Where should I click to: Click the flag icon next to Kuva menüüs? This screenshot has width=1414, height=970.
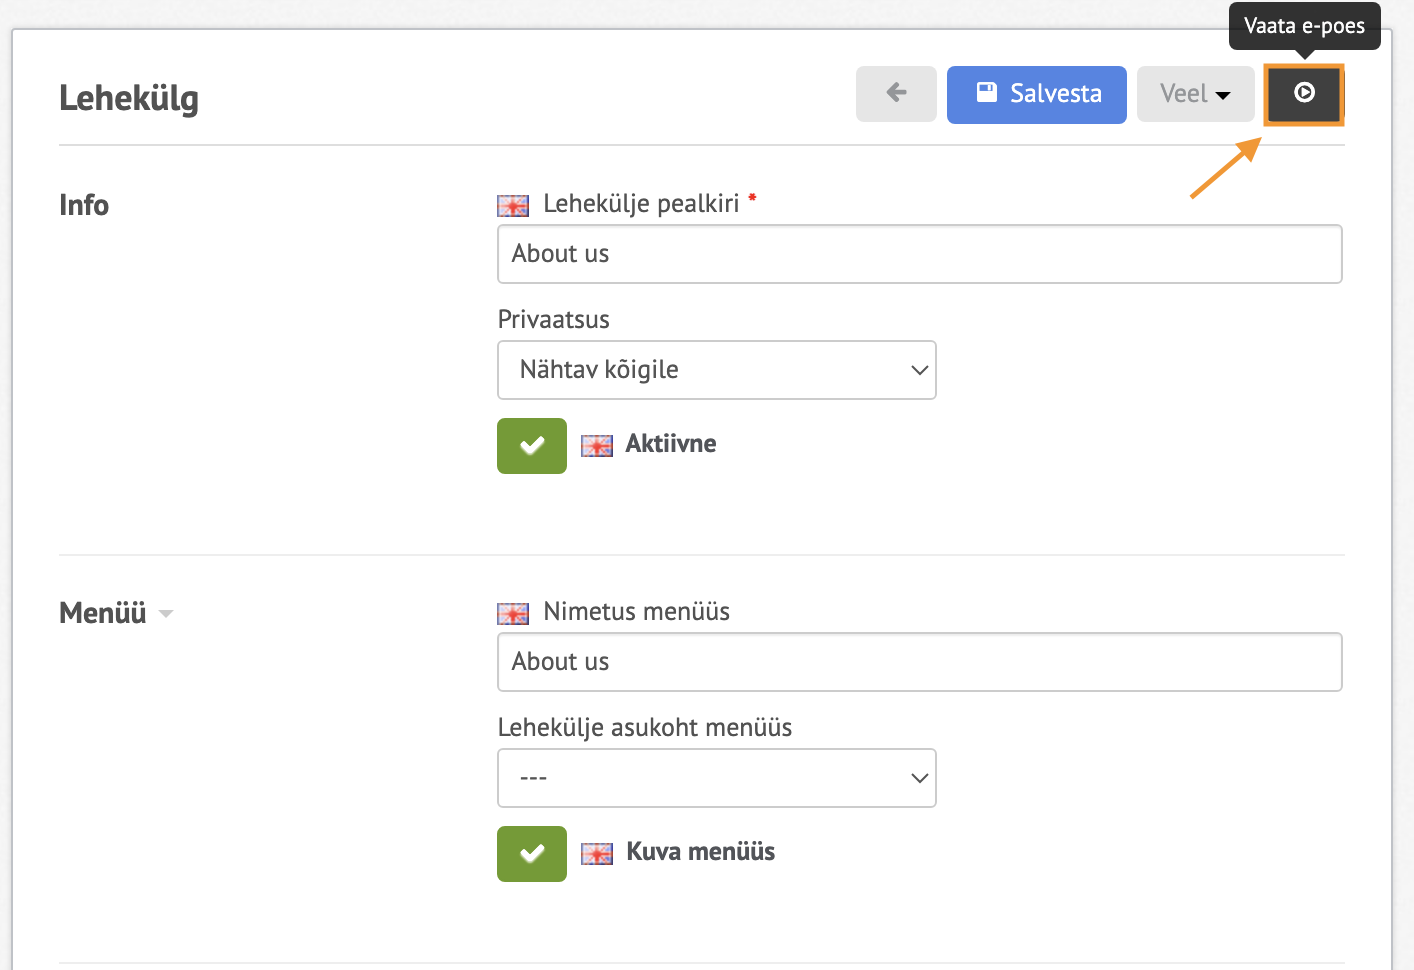(x=597, y=854)
